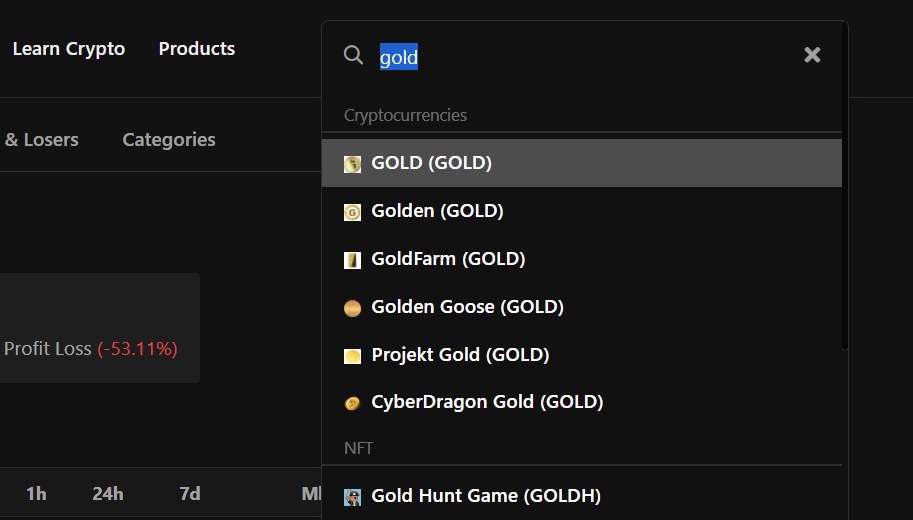
Task: Sort by the 24h column header
Action: pyautogui.click(x=108, y=494)
